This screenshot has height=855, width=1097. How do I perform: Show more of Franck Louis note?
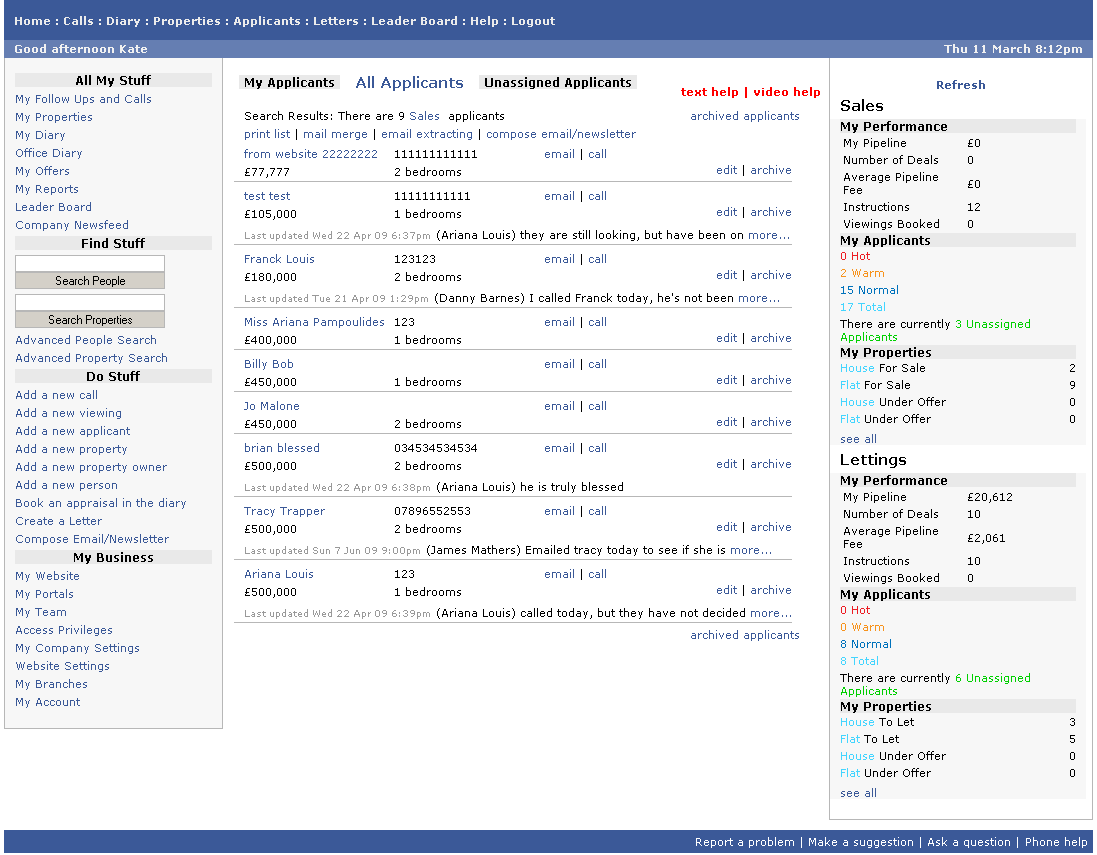tap(758, 299)
